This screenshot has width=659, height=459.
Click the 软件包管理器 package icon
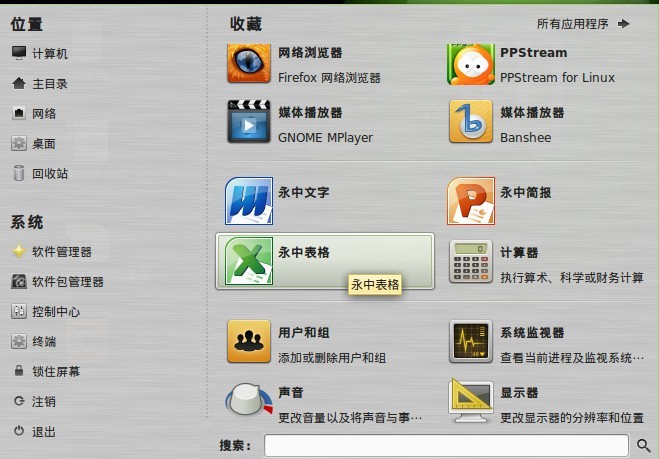pyautogui.click(x=19, y=281)
